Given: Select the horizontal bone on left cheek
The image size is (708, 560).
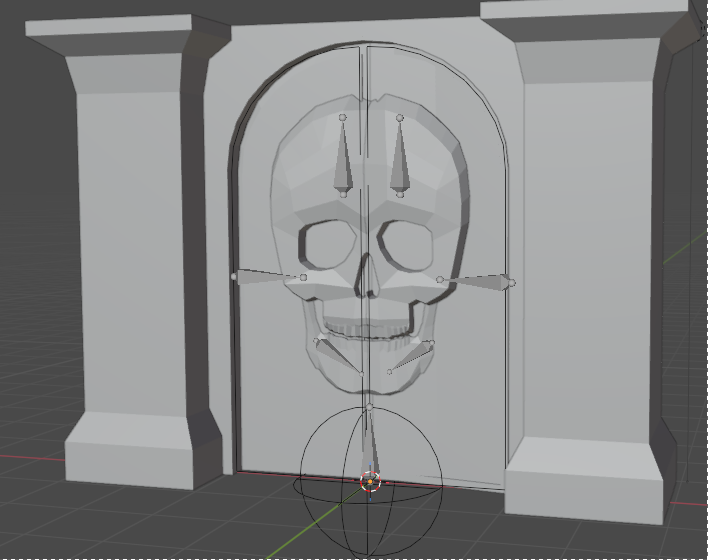Looking at the screenshot, I should click(x=269, y=277).
